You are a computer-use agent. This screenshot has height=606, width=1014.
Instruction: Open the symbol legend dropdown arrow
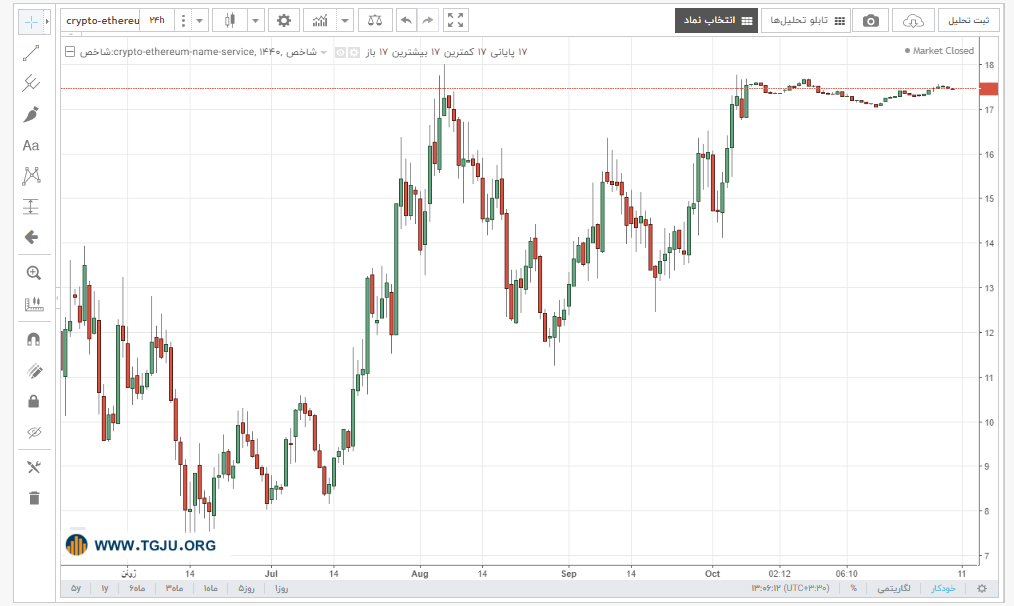click(x=324, y=52)
